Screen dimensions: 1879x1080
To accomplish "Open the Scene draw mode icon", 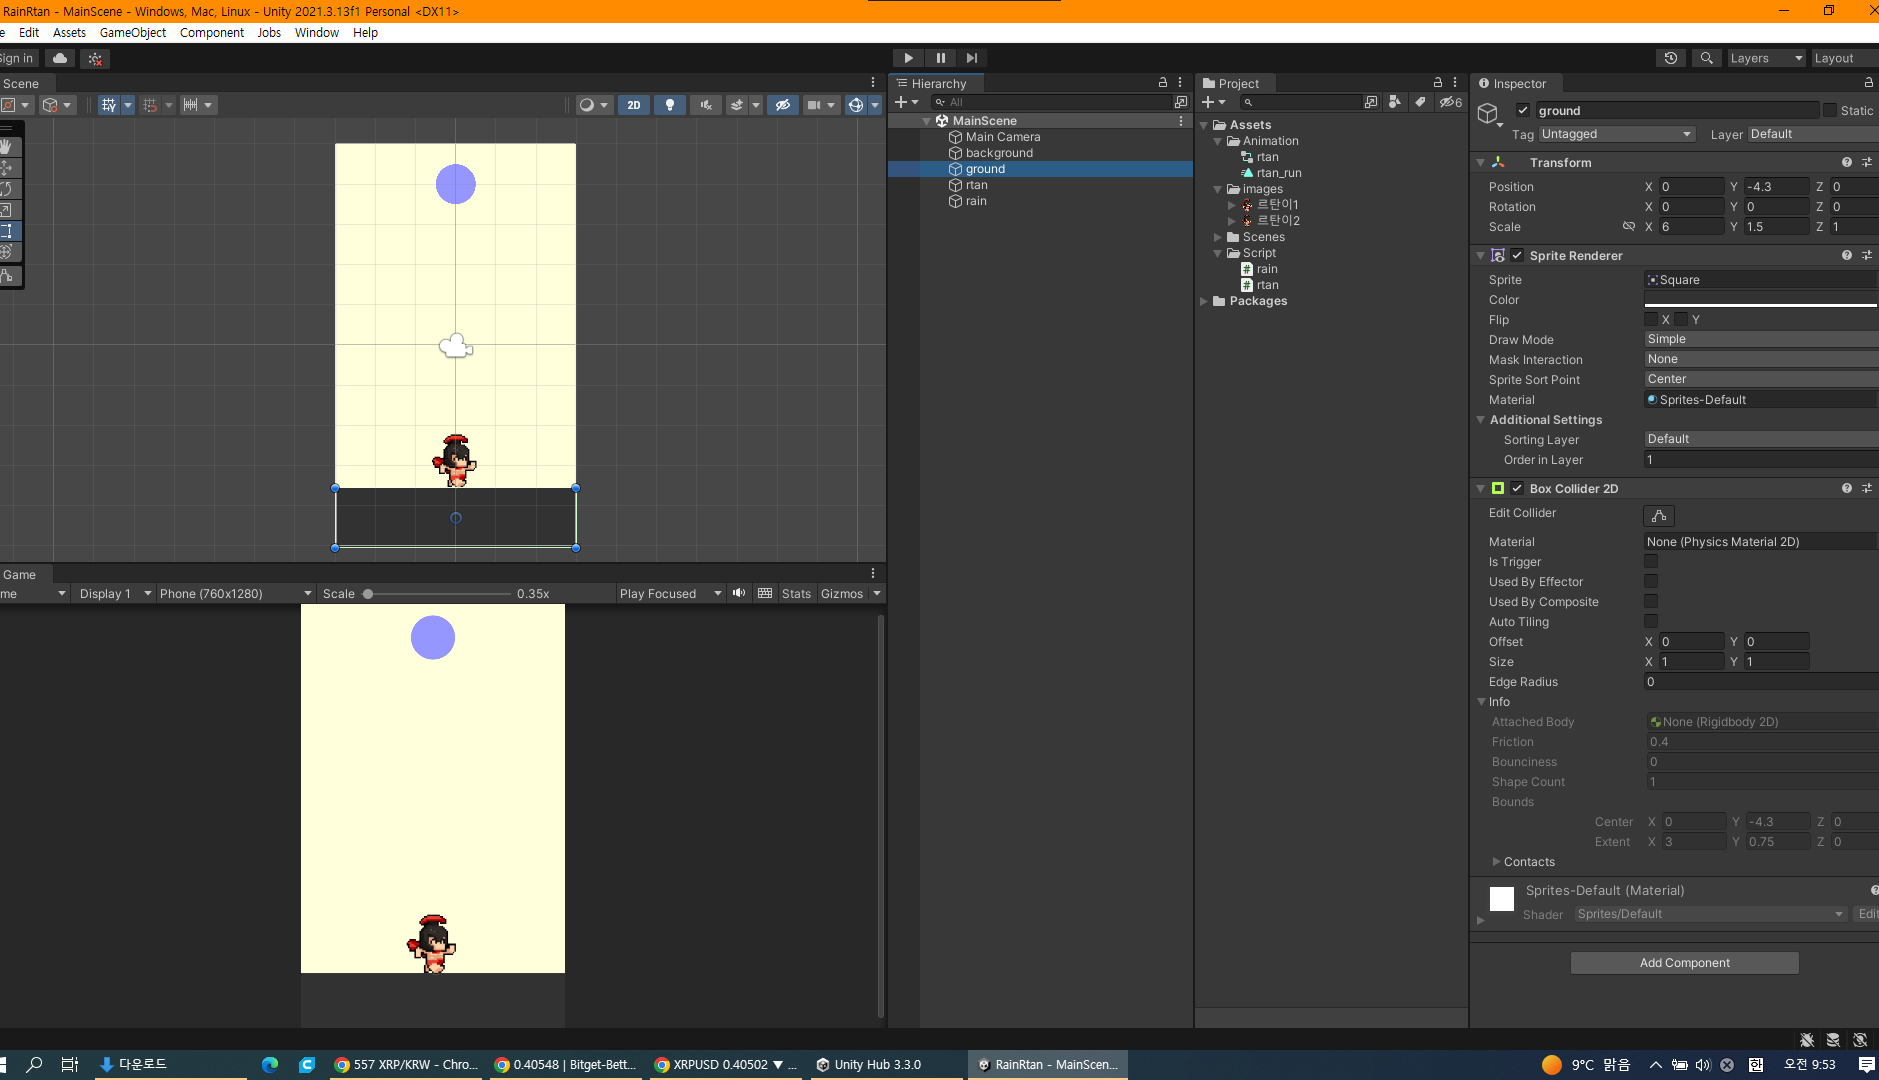I will click(587, 105).
